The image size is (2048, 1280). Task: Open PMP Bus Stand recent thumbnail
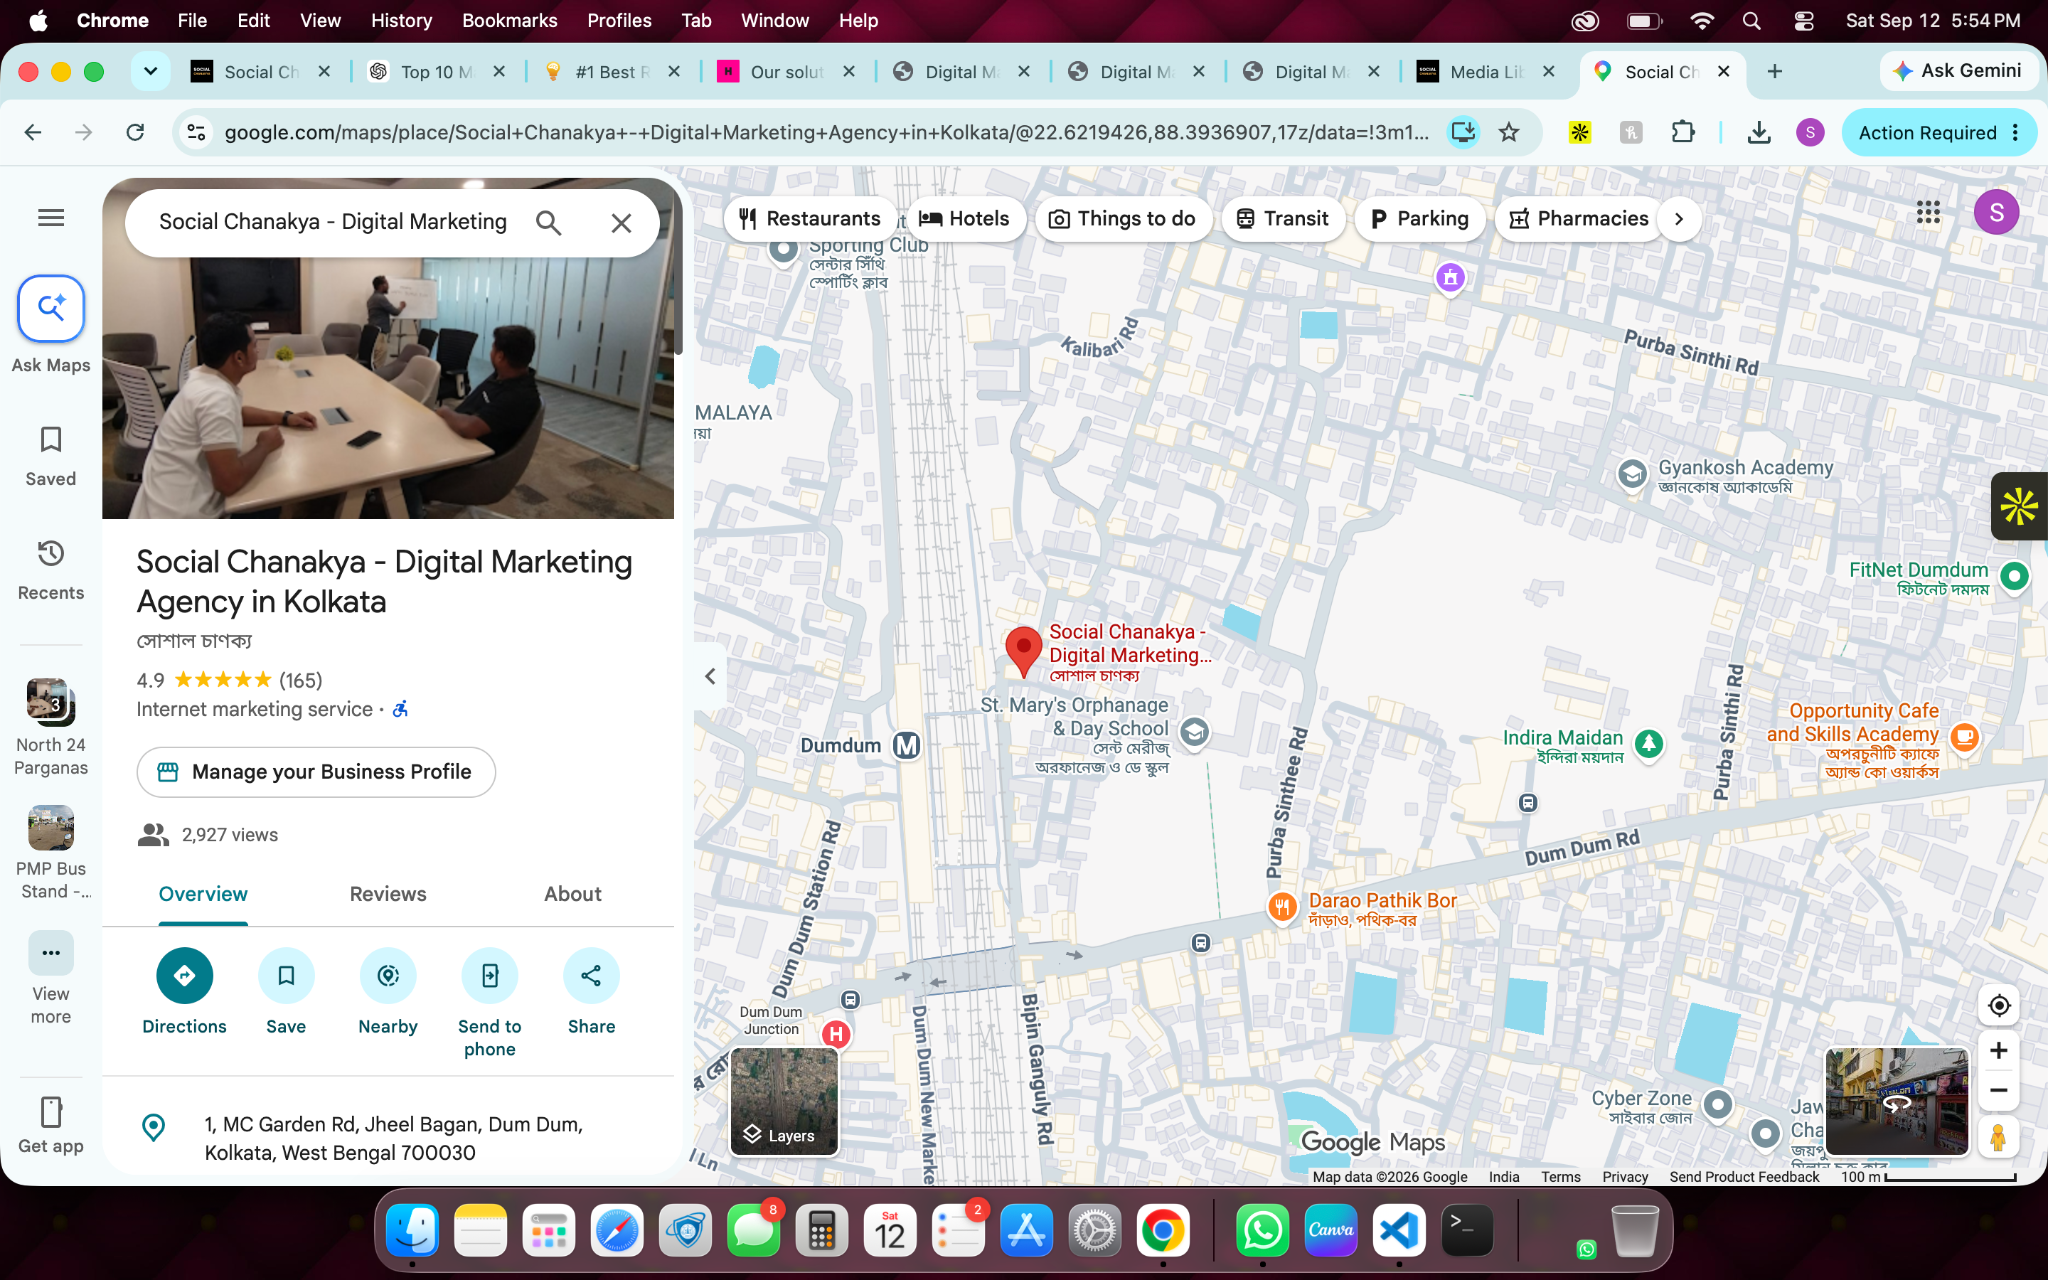coord(51,827)
